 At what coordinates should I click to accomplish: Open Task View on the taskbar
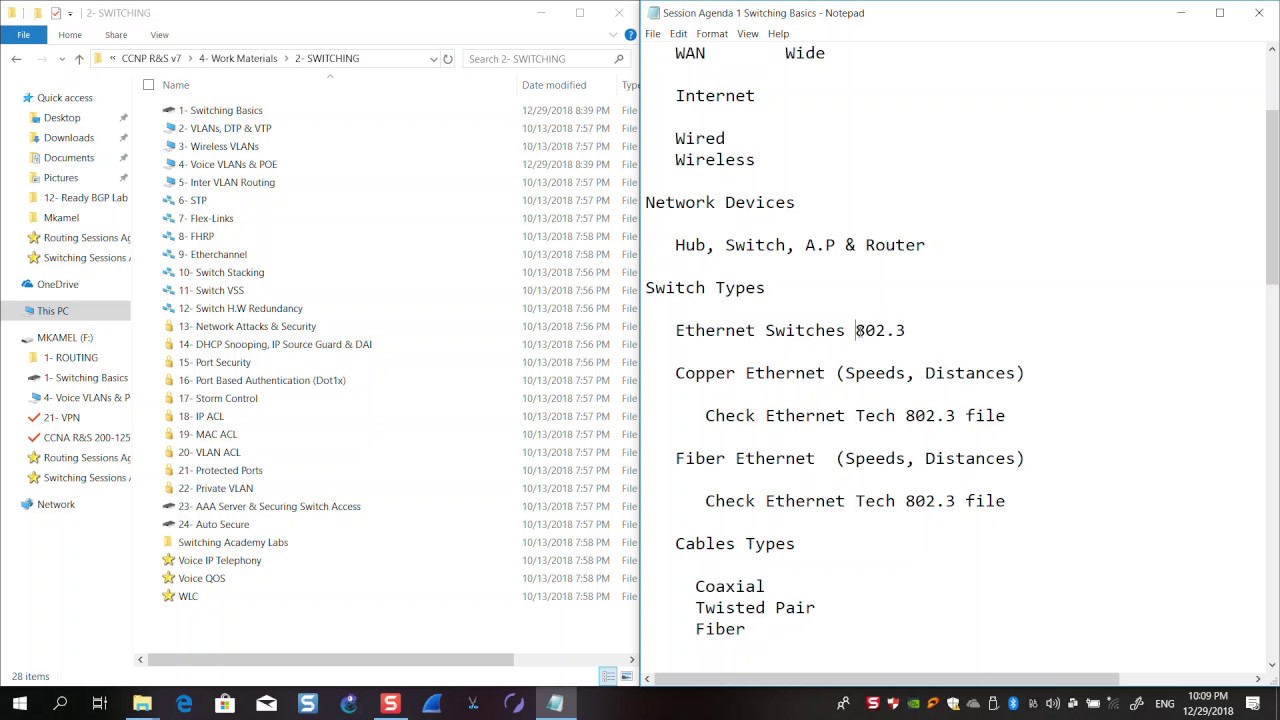coord(100,704)
